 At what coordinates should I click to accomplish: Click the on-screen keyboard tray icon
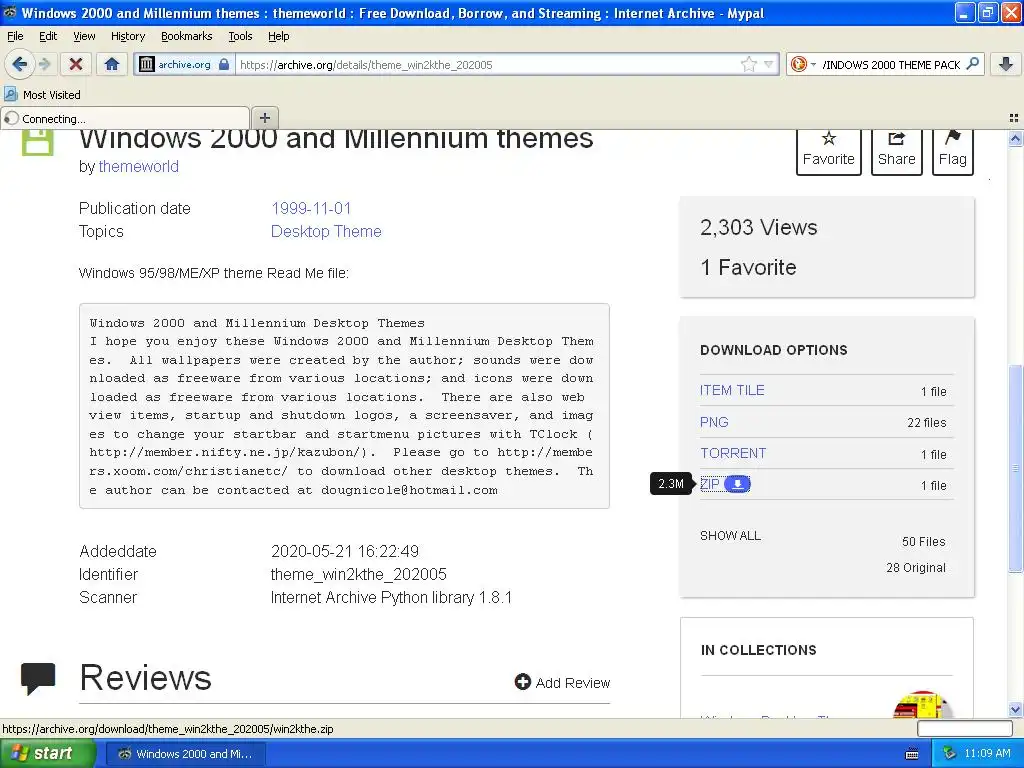point(912,754)
